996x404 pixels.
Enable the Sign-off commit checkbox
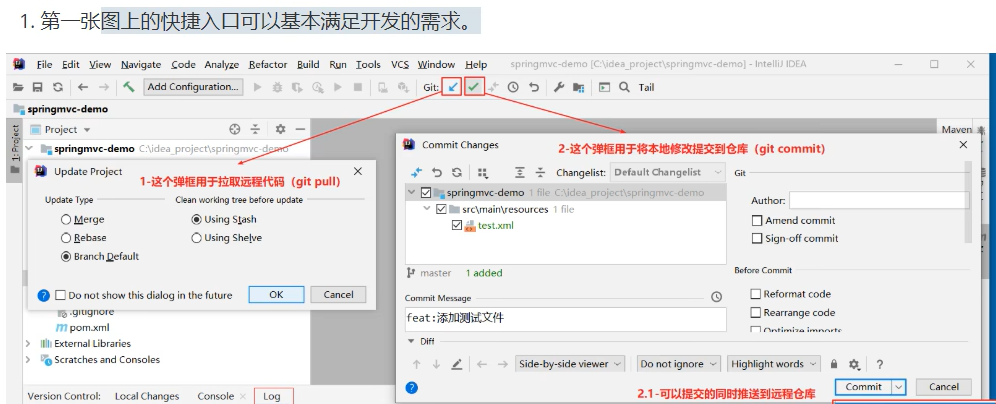click(x=757, y=238)
